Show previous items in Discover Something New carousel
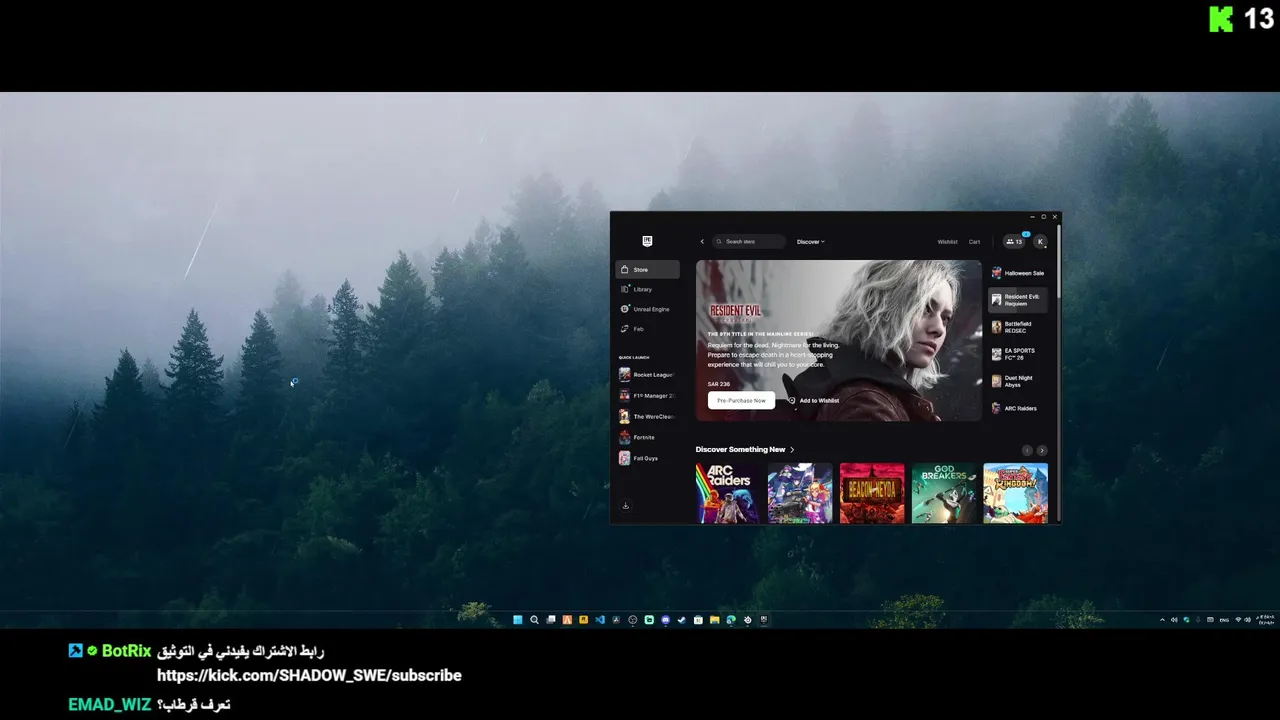This screenshot has height=720, width=1280. [x=1027, y=451]
